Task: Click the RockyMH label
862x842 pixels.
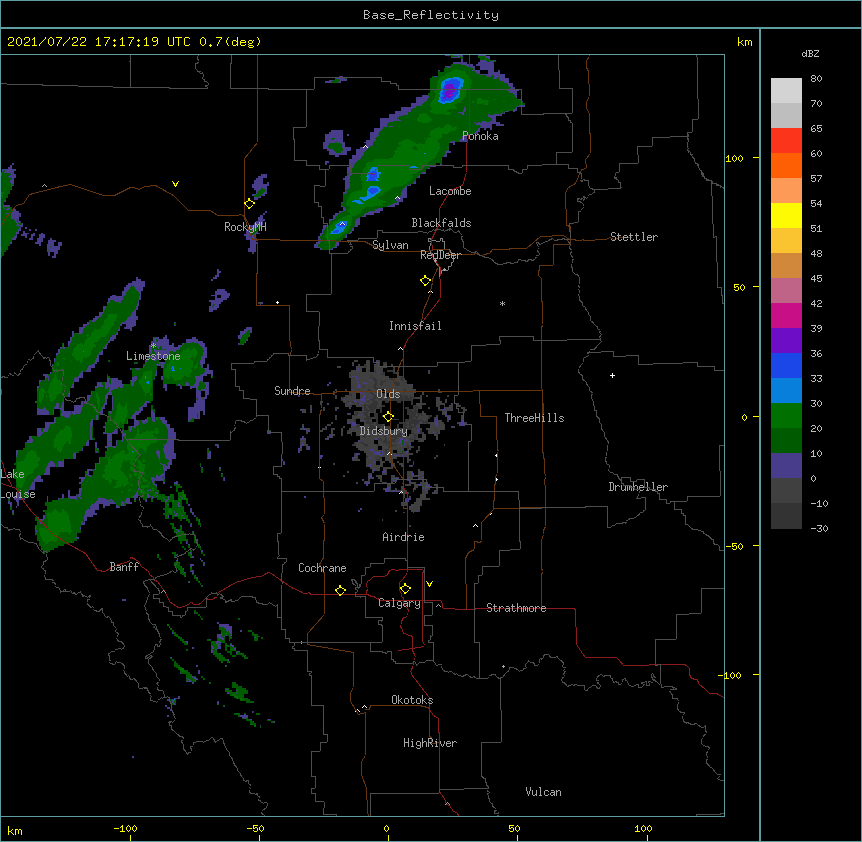Action: pyautogui.click(x=245, y=227)
